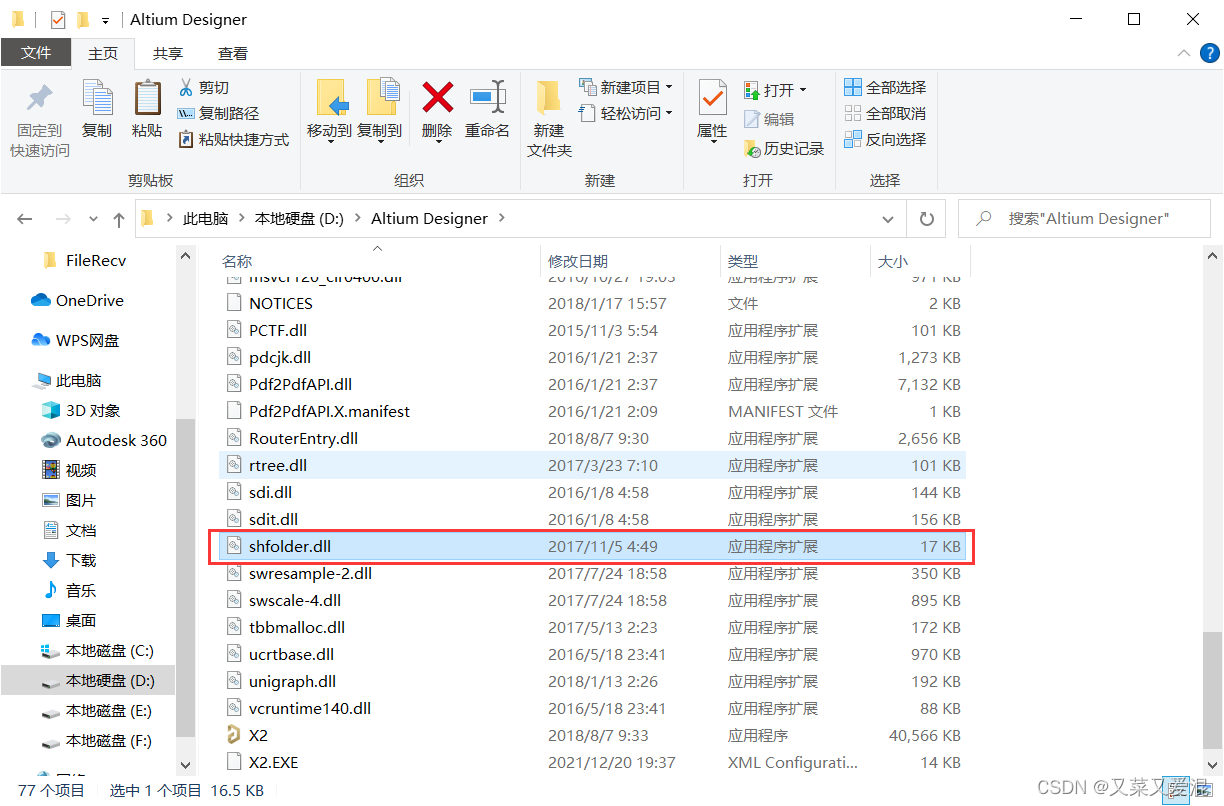Open the Move to (移动到) dropdown
This screenshot has width=1224, height=806.
click(329, 131)
